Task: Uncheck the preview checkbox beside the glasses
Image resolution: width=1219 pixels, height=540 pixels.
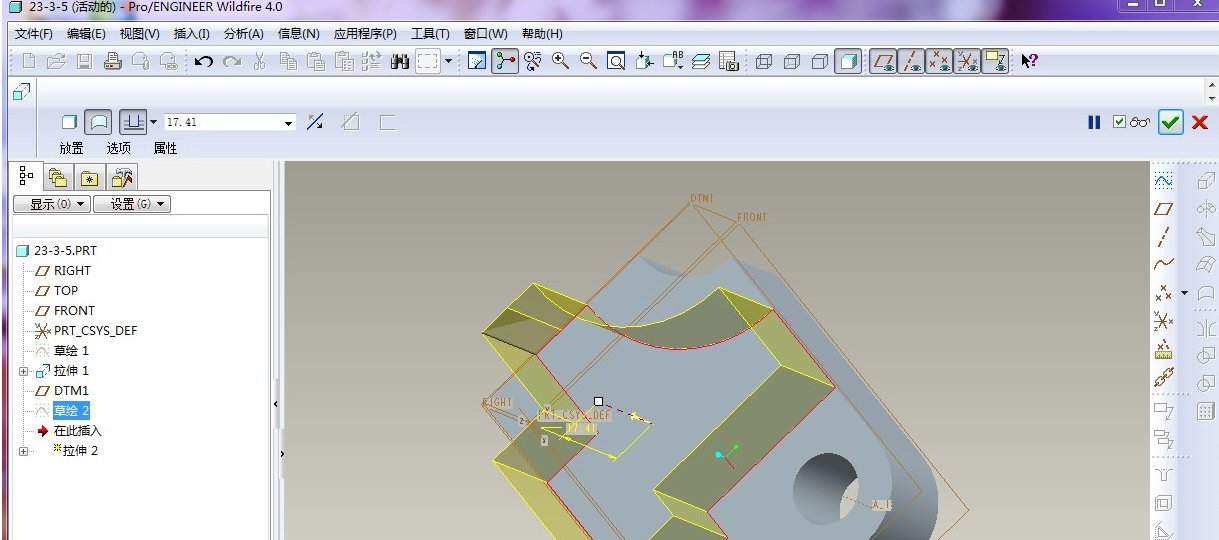Action: click(x=1119, y=122)
